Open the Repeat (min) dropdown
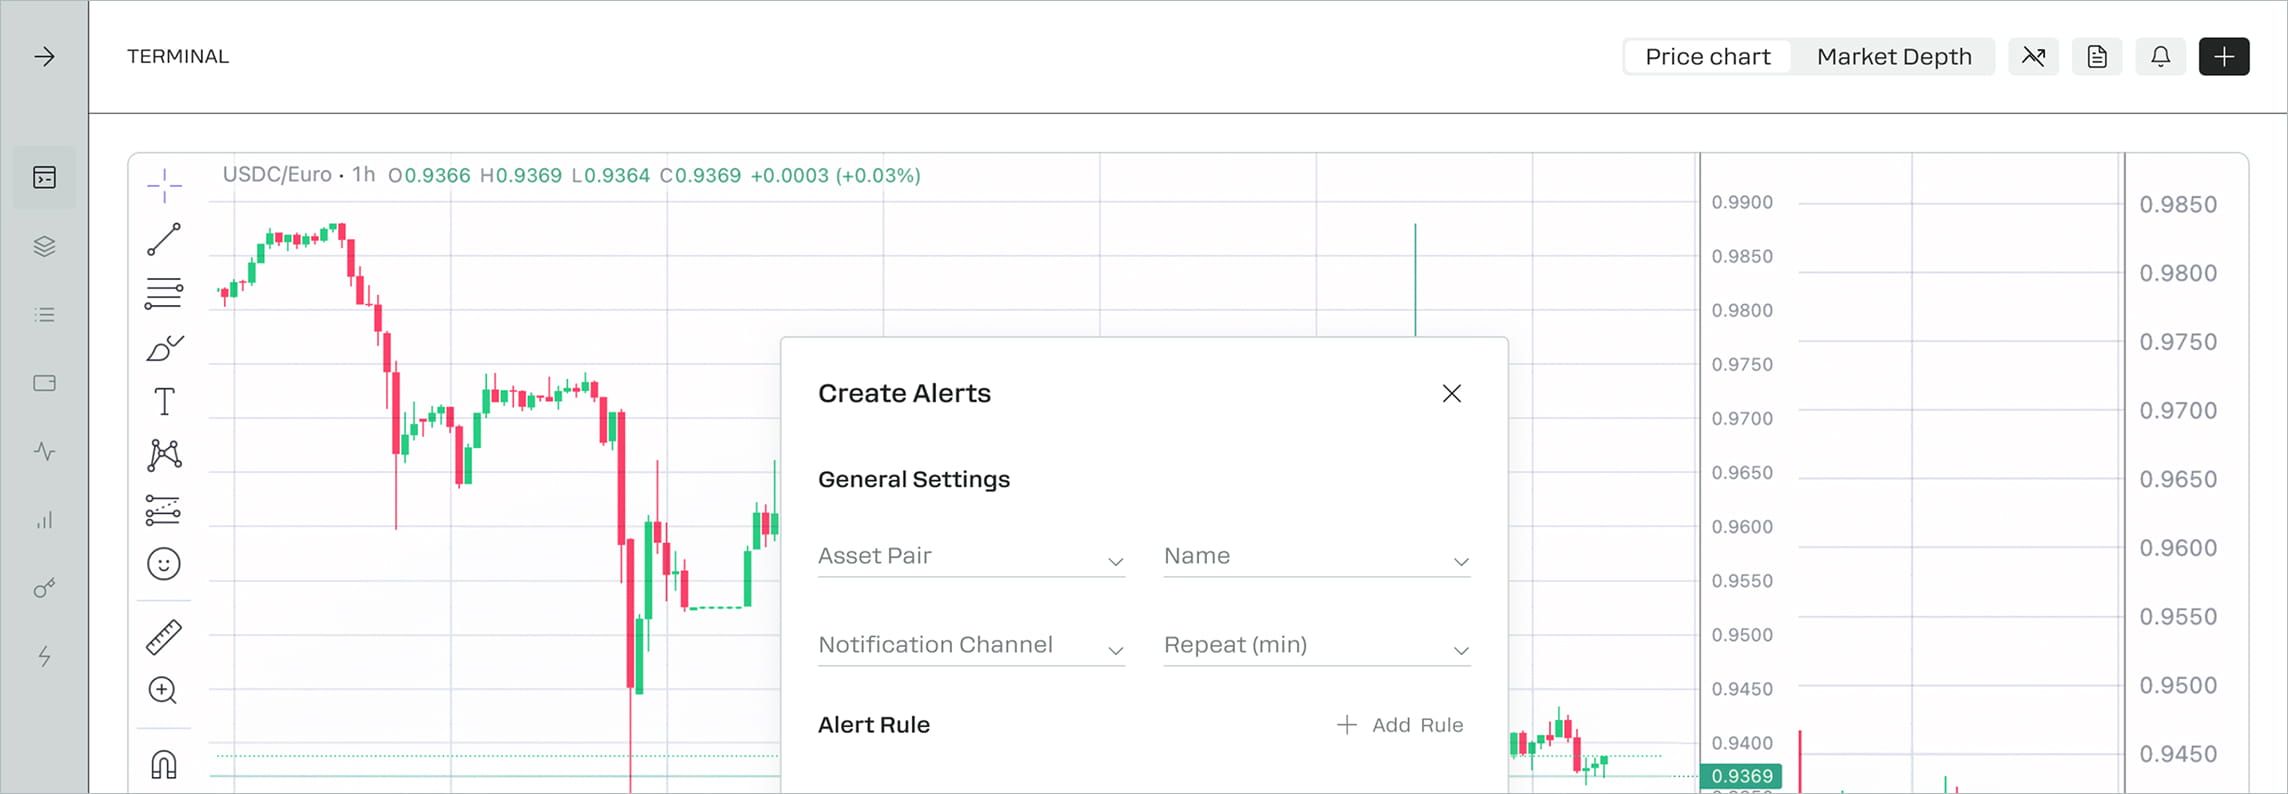The height and width of the screenshot is (794, 2288). [x=1316, y=646]
